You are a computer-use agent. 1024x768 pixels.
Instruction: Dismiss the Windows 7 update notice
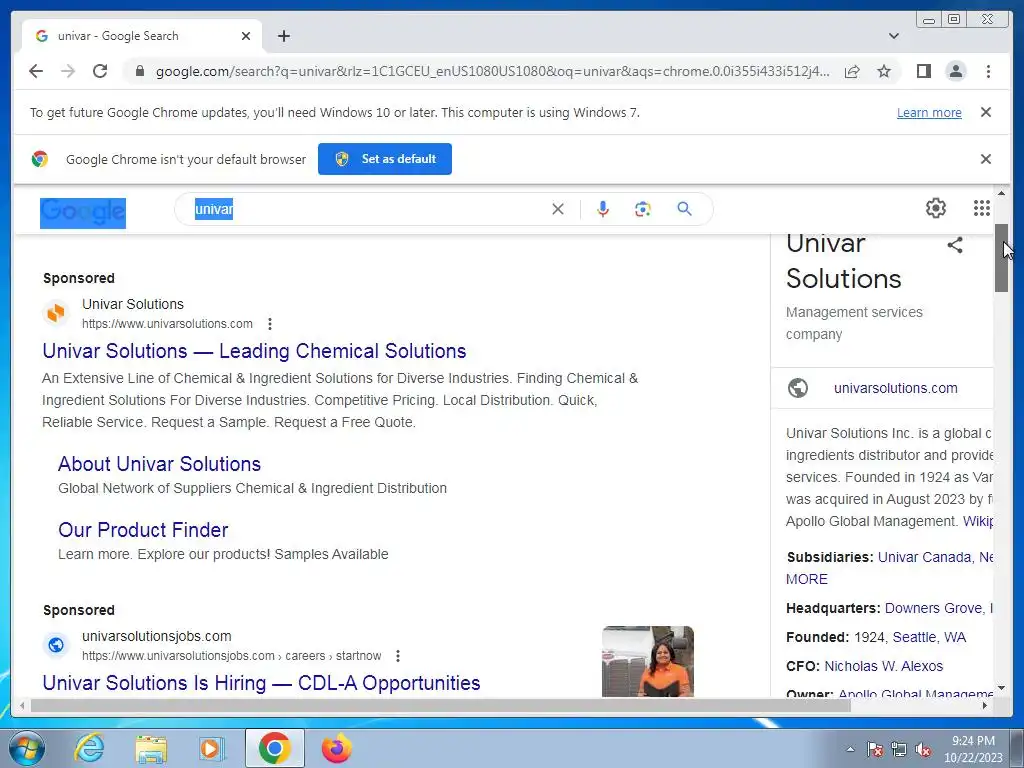(985, 112)
